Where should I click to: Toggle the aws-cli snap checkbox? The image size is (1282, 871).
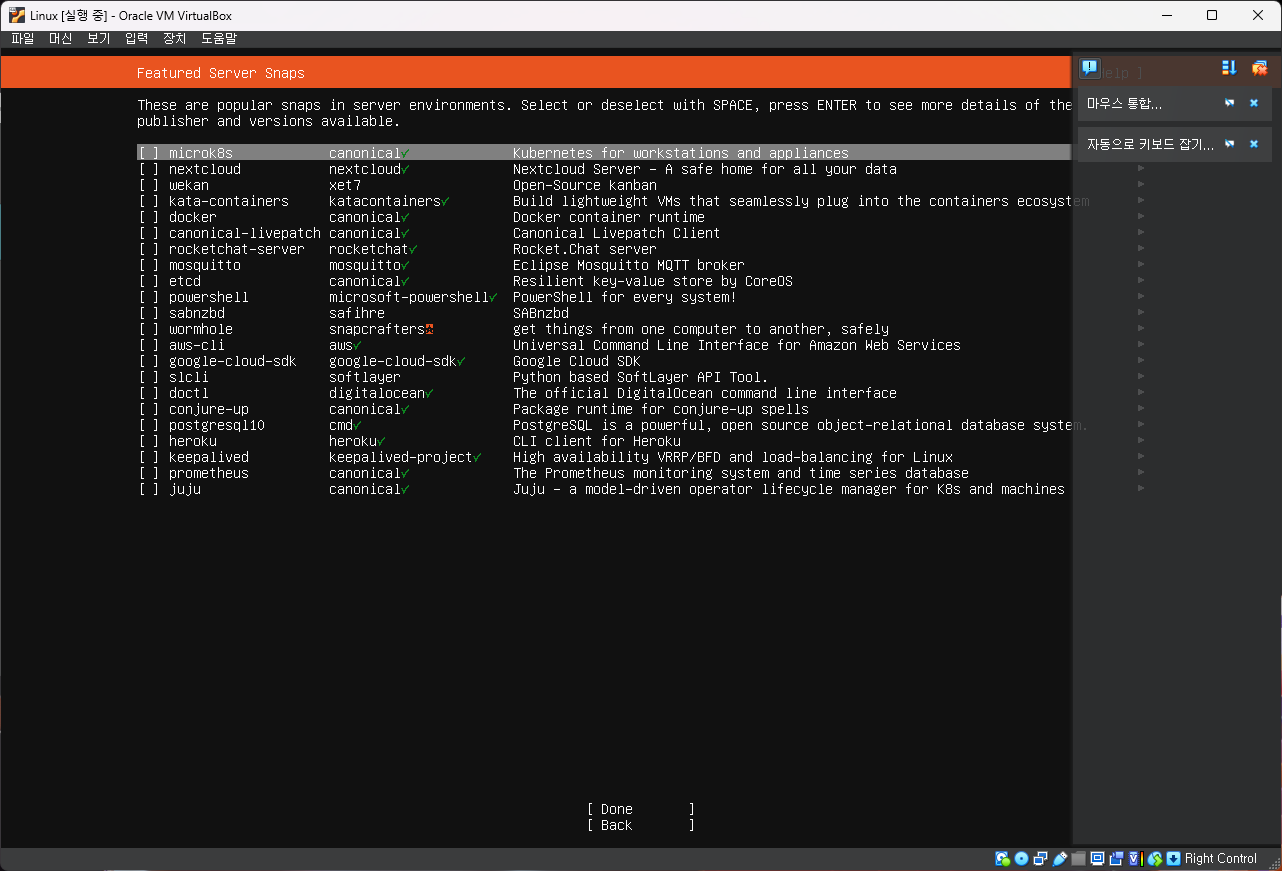(x=148, y=345)
